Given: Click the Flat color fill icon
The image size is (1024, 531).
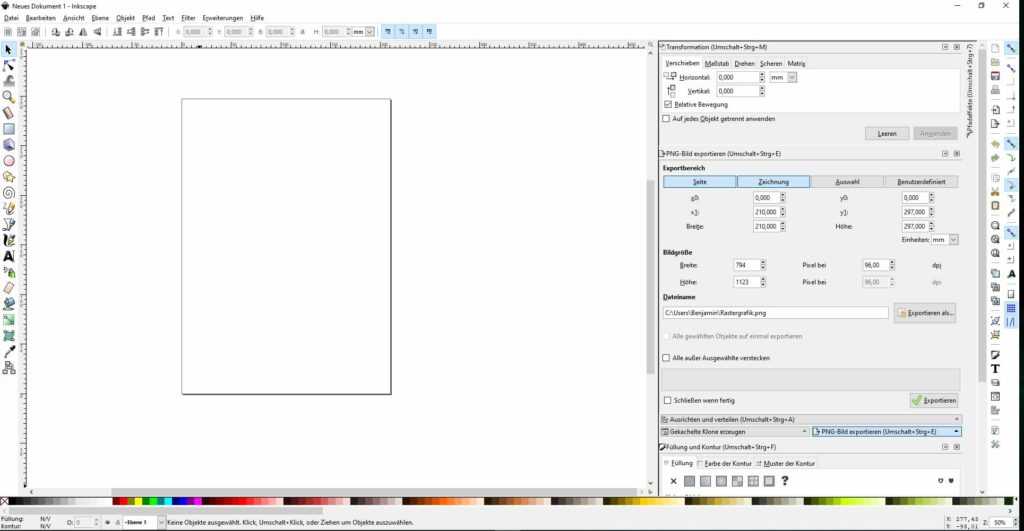Looking at the screenshot, I should [x=690, y=481].
